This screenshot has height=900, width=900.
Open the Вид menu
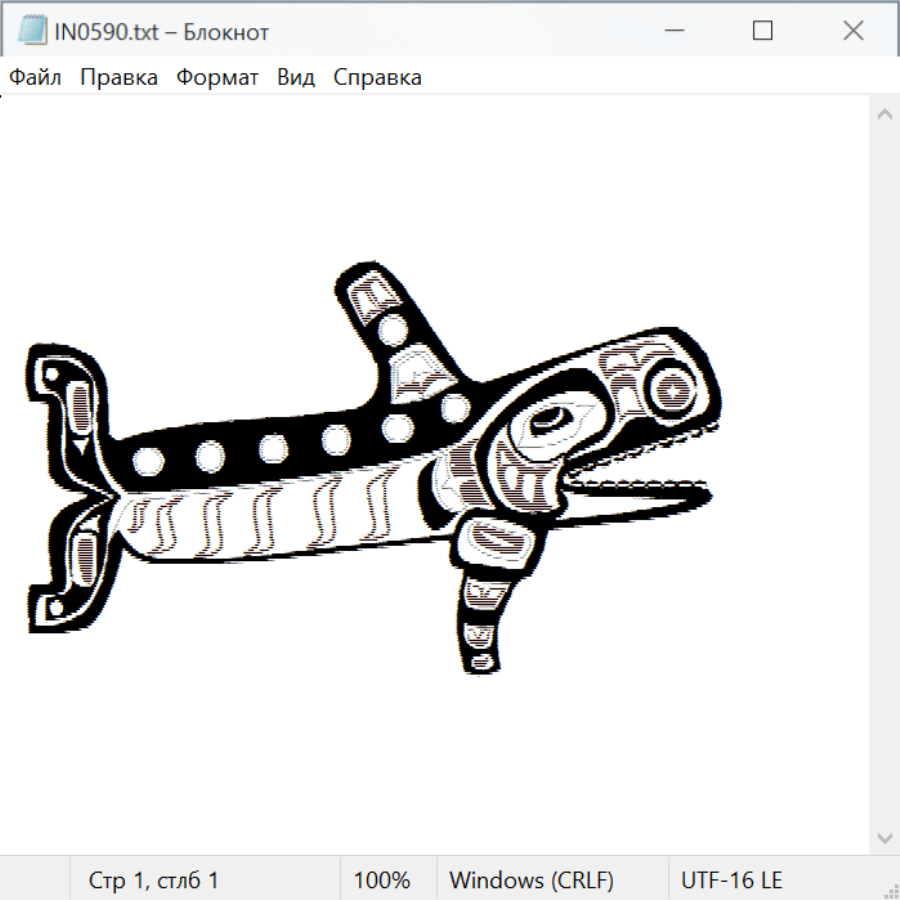click(295, 77)
